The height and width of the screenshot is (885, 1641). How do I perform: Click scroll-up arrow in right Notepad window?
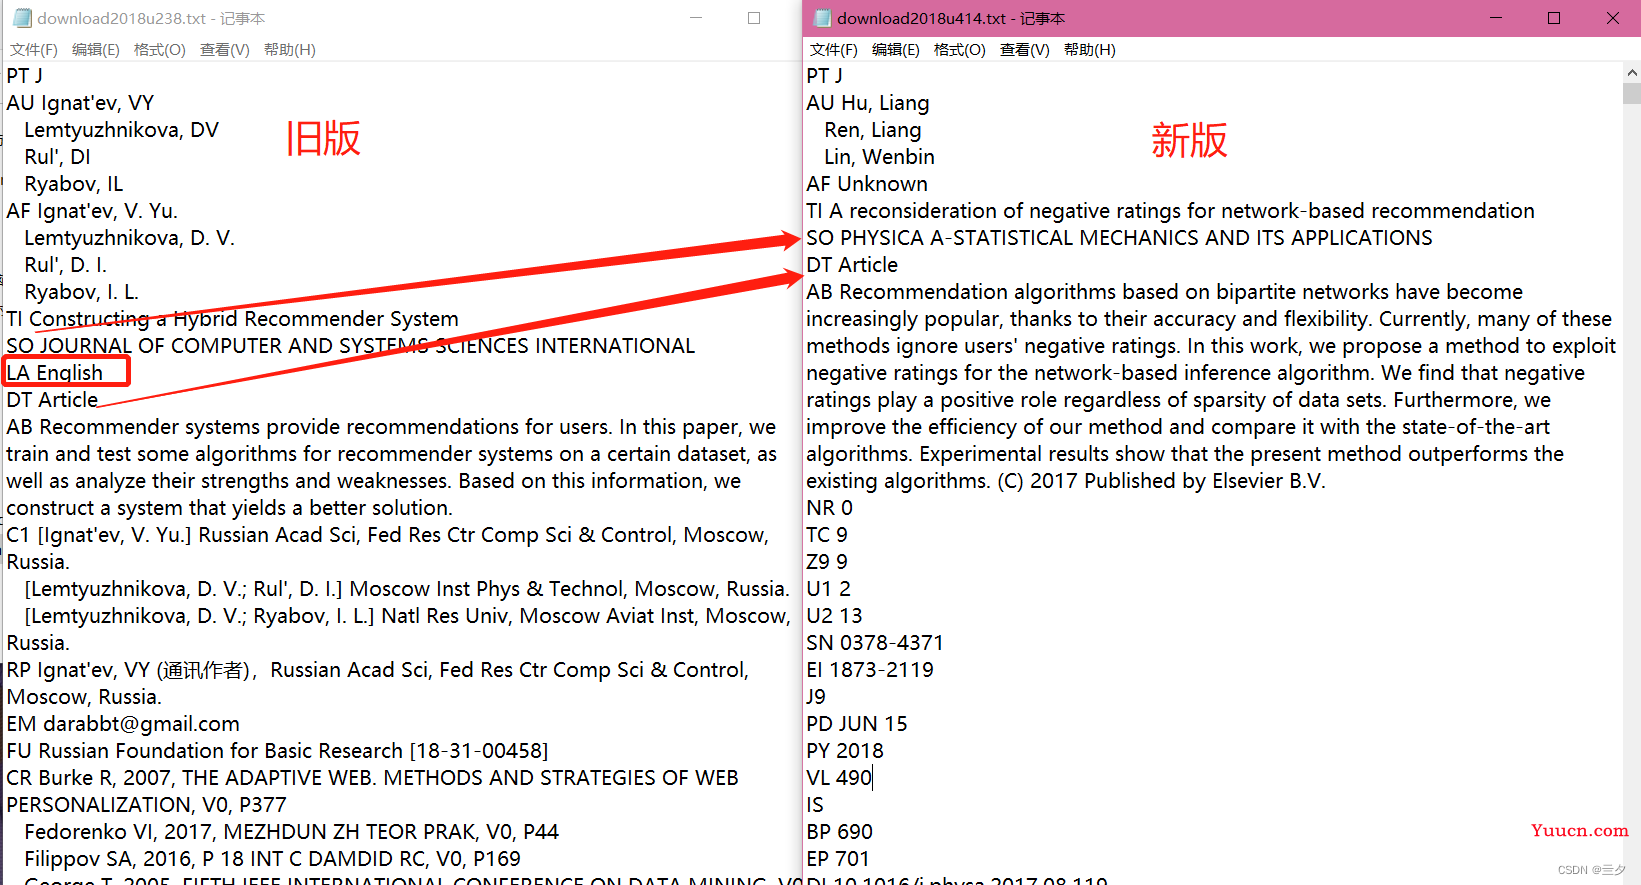pyautogui.click(x=1632, y=72)
